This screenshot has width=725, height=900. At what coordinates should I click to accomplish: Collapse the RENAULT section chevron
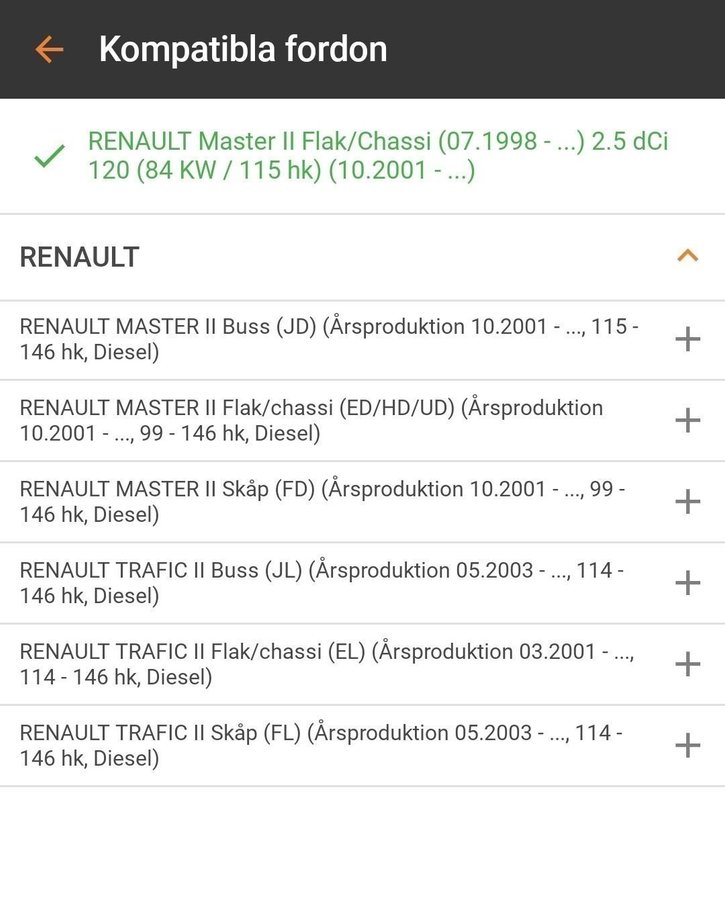click(x=687, y=256)
